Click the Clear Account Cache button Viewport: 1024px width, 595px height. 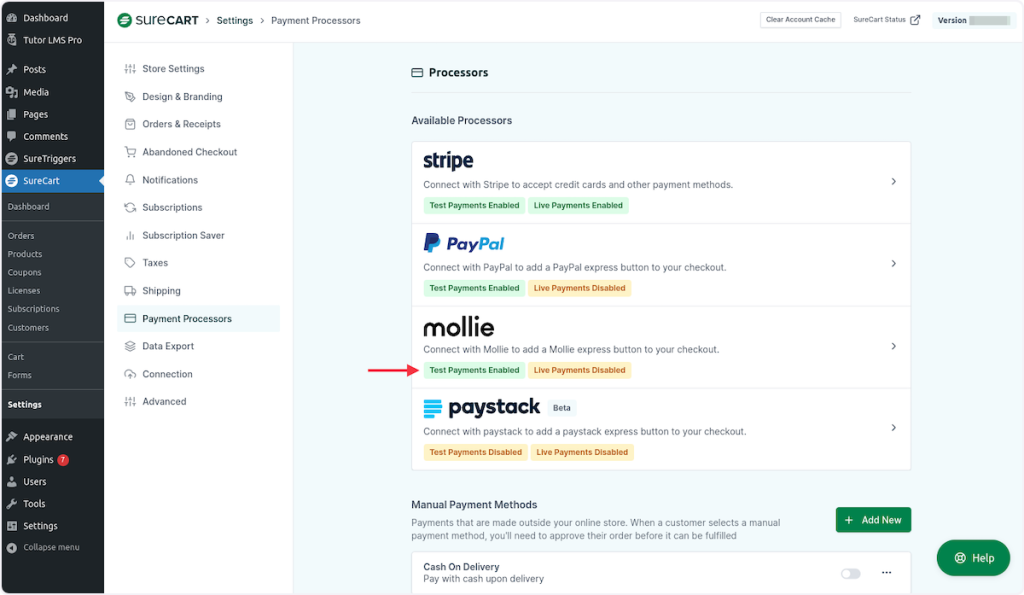(x=800, y=19)
